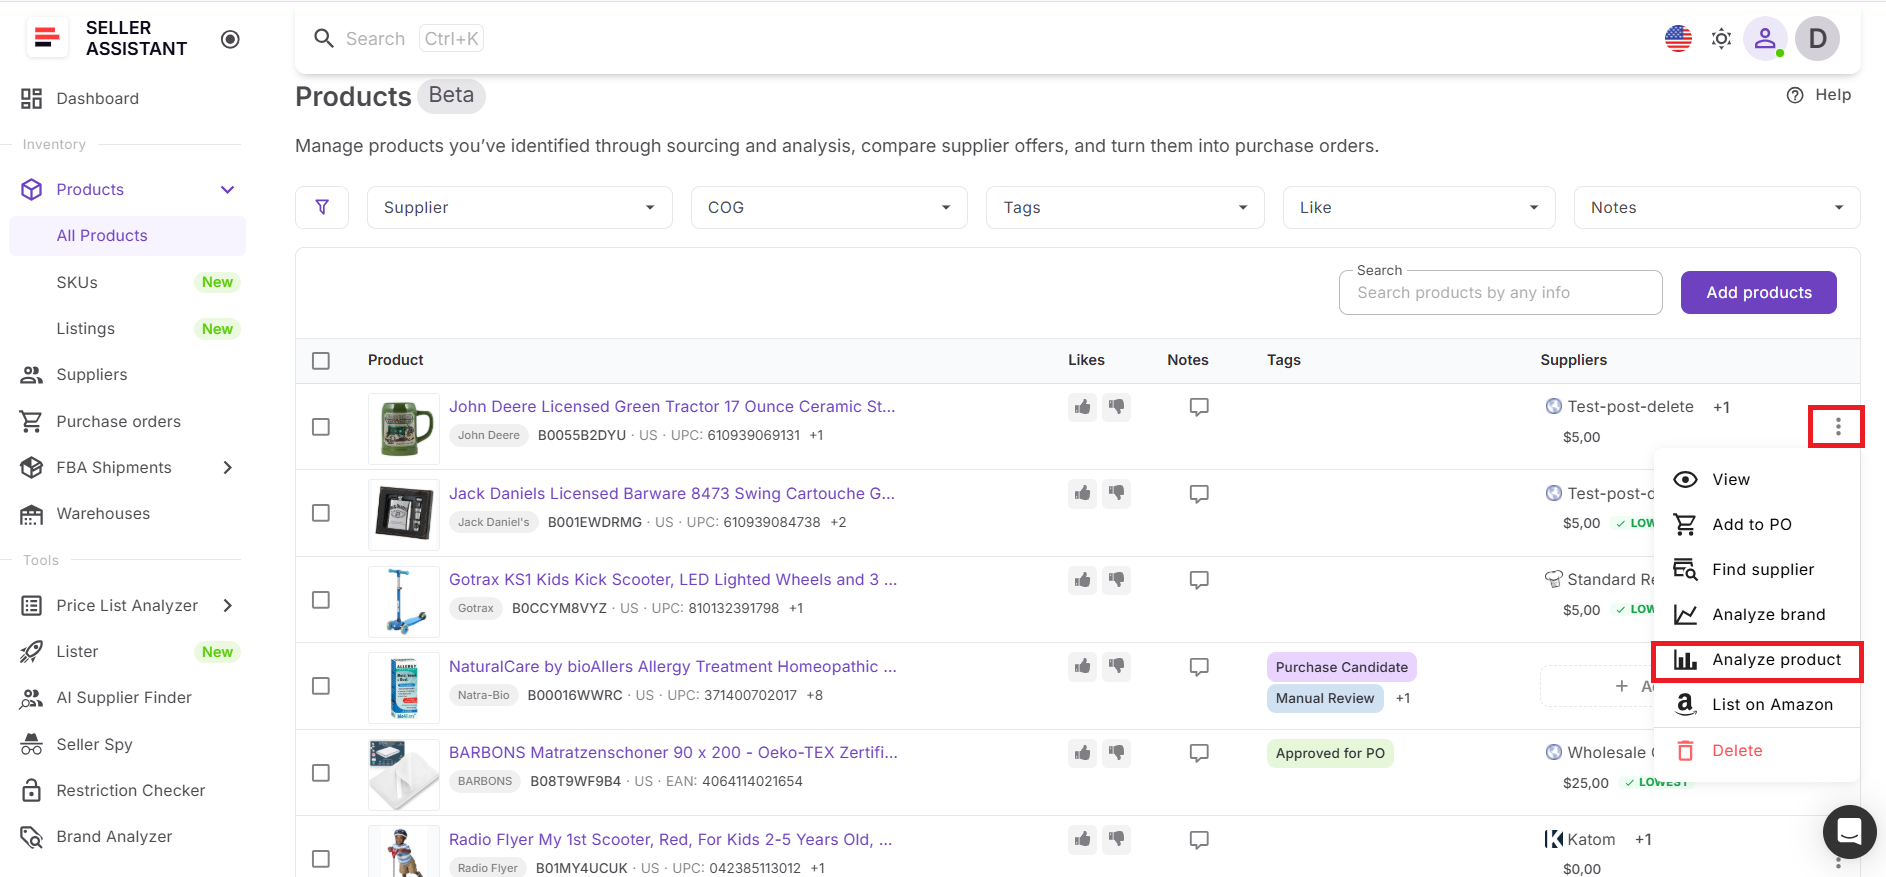Focus the top Search bar
Image resolution: width=1886 pixels, height=877 pixels.
click(398, 39)
